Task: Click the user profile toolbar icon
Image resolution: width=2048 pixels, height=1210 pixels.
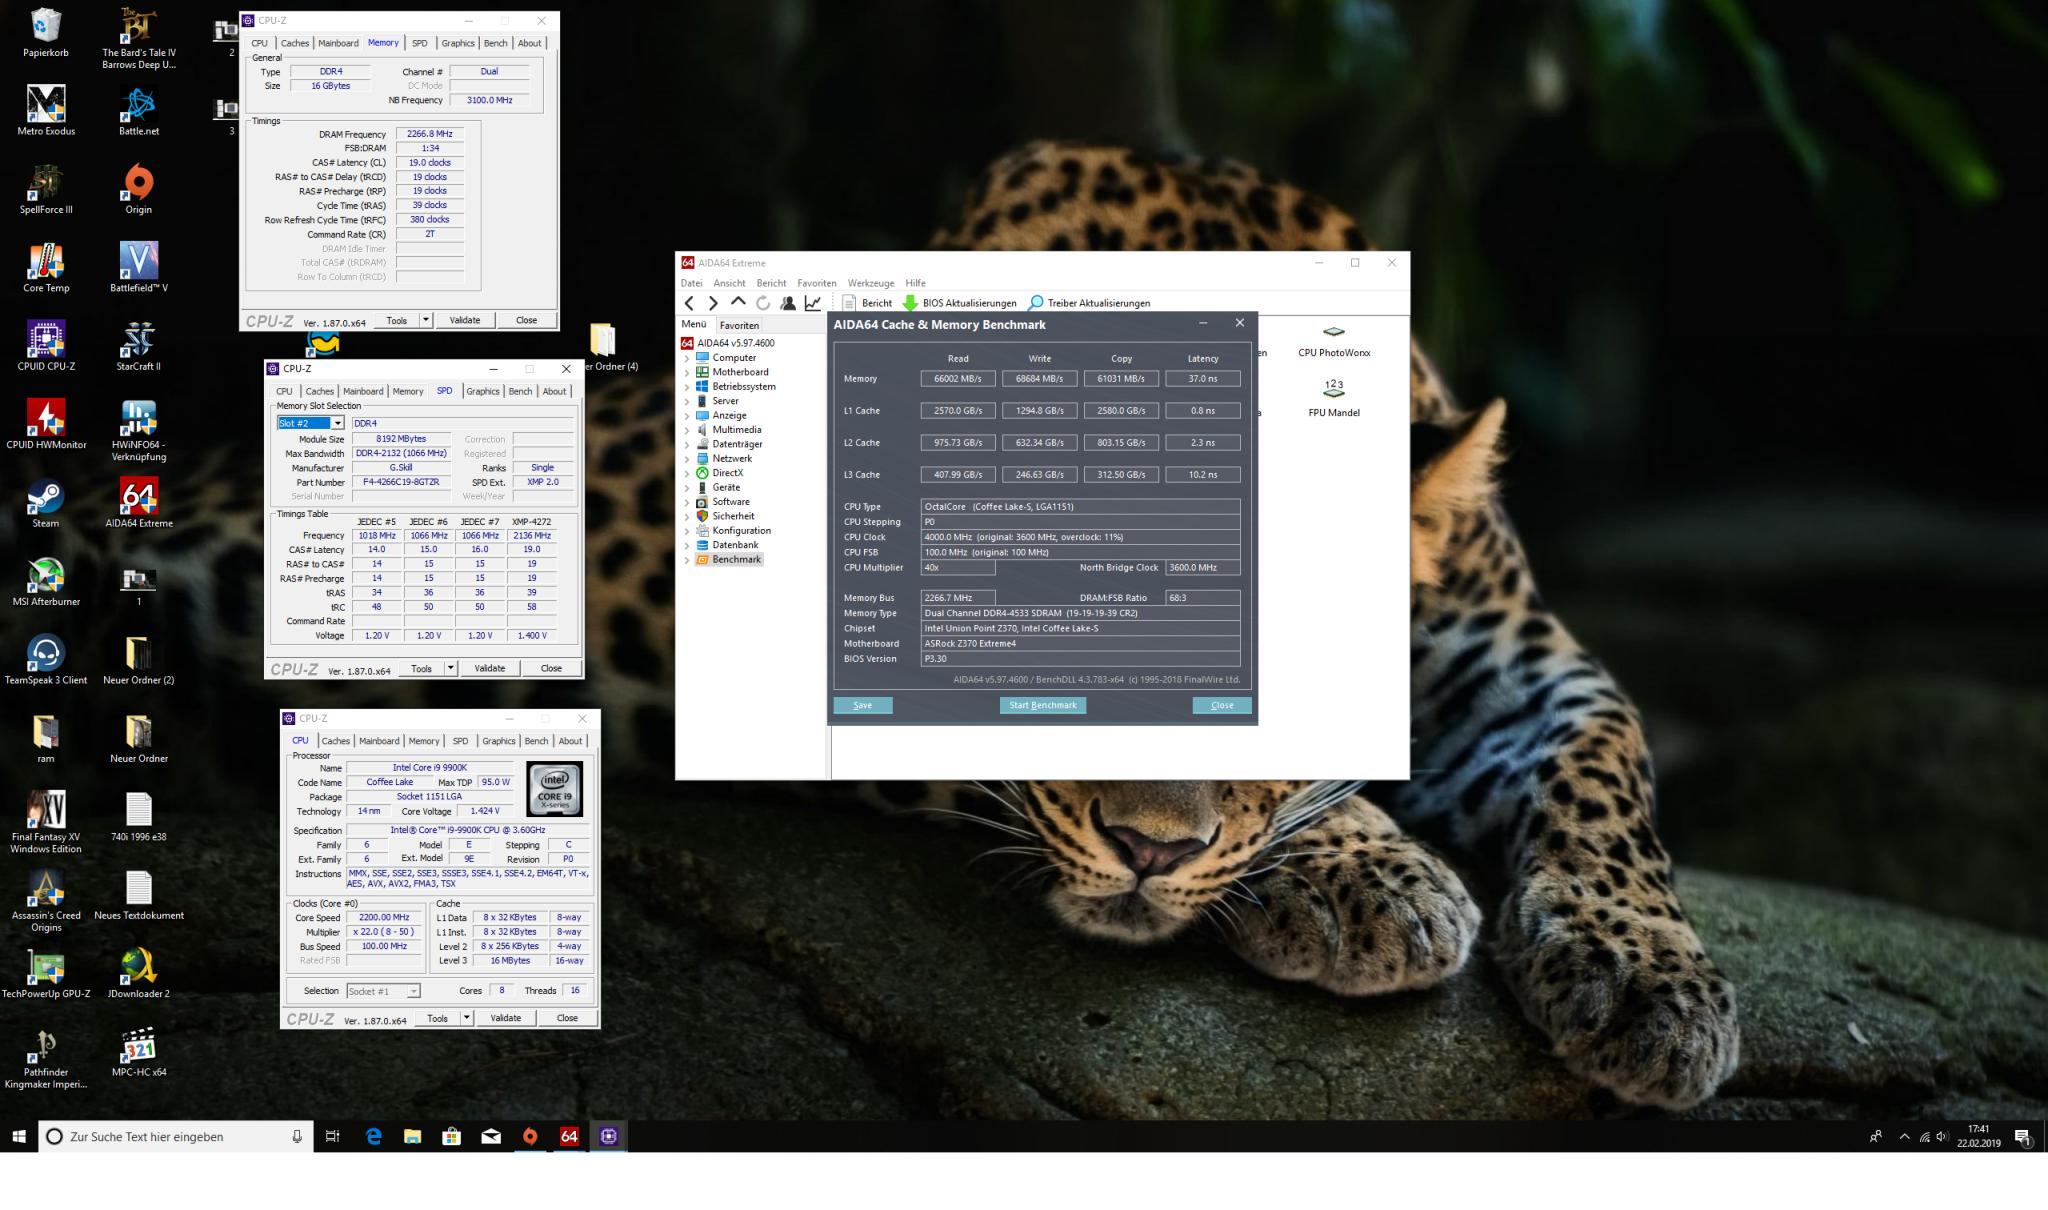Action: click(x=788, y=303)
